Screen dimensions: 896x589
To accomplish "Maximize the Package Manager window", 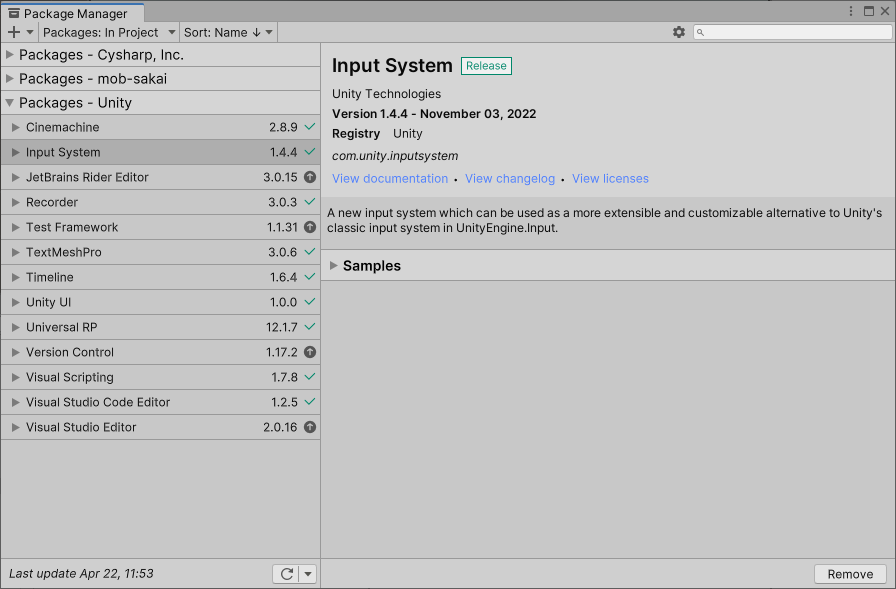I will point(869,11).
